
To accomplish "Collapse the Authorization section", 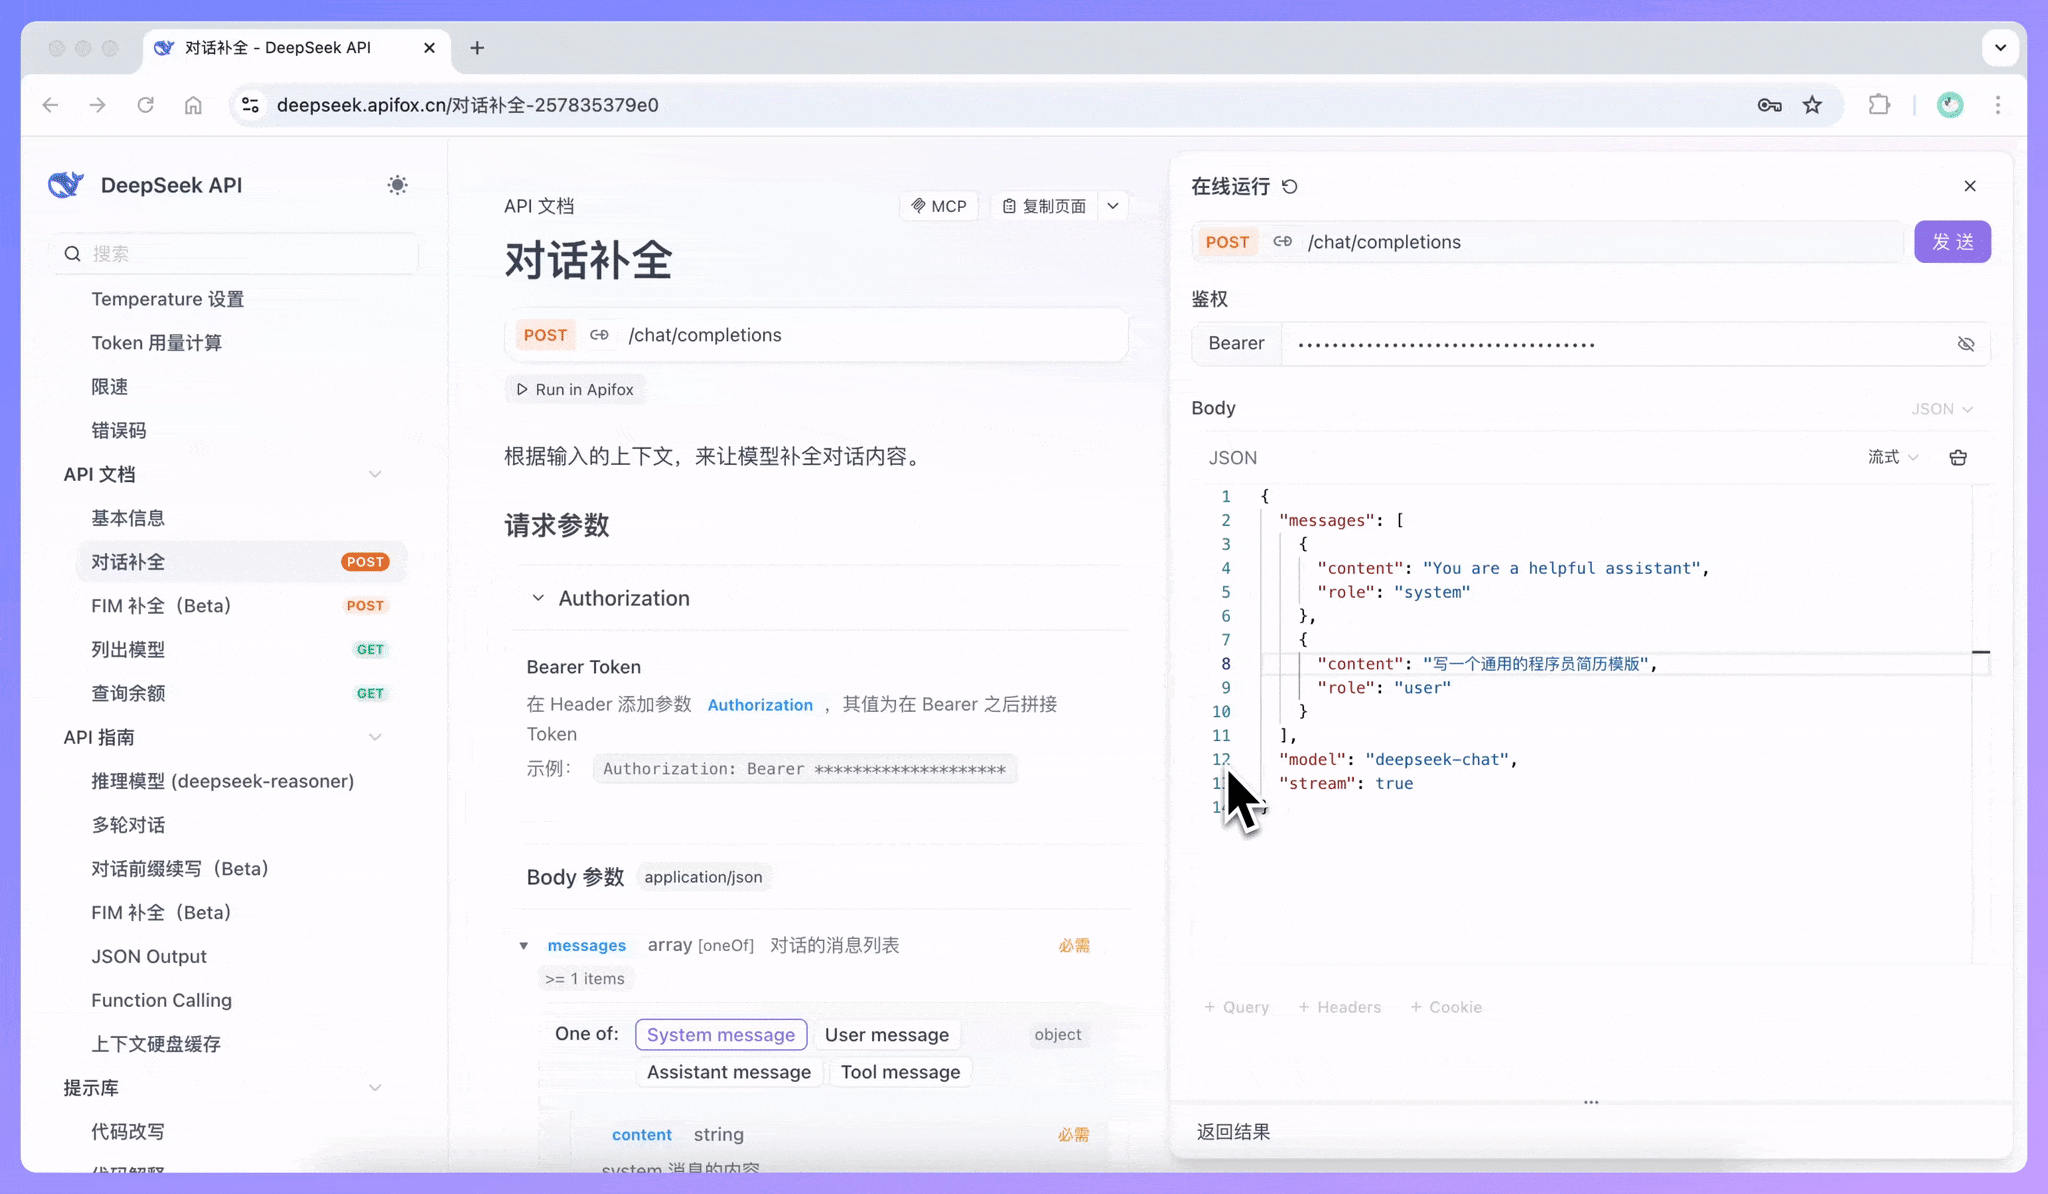I will point(538,598).
